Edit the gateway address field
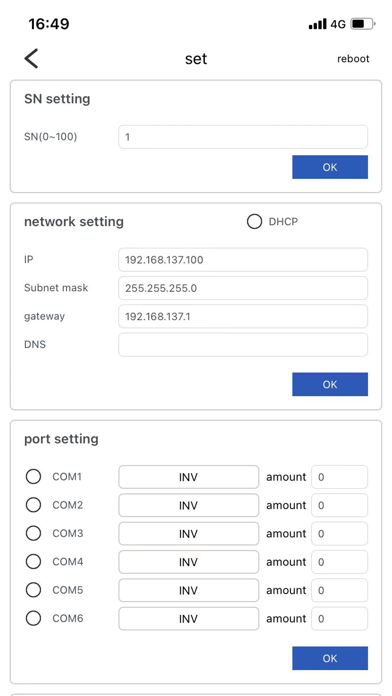The height and width of the screenshot is (696, 392). 243,316
